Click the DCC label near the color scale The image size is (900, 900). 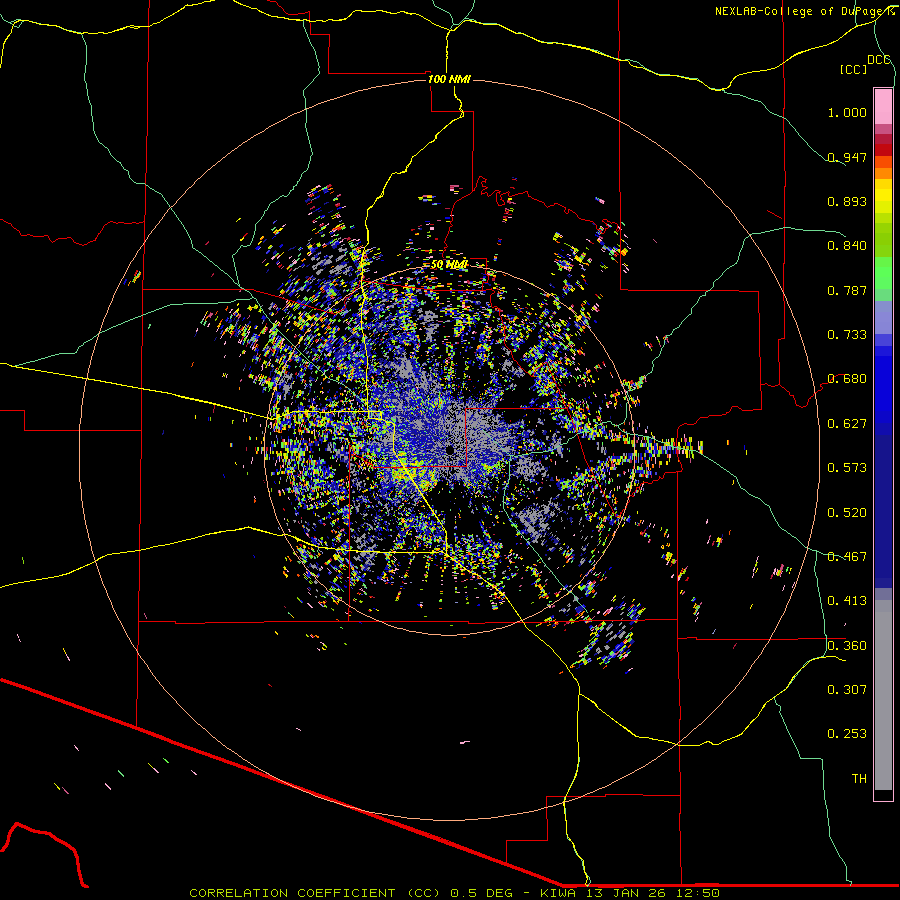pos(879,60)
